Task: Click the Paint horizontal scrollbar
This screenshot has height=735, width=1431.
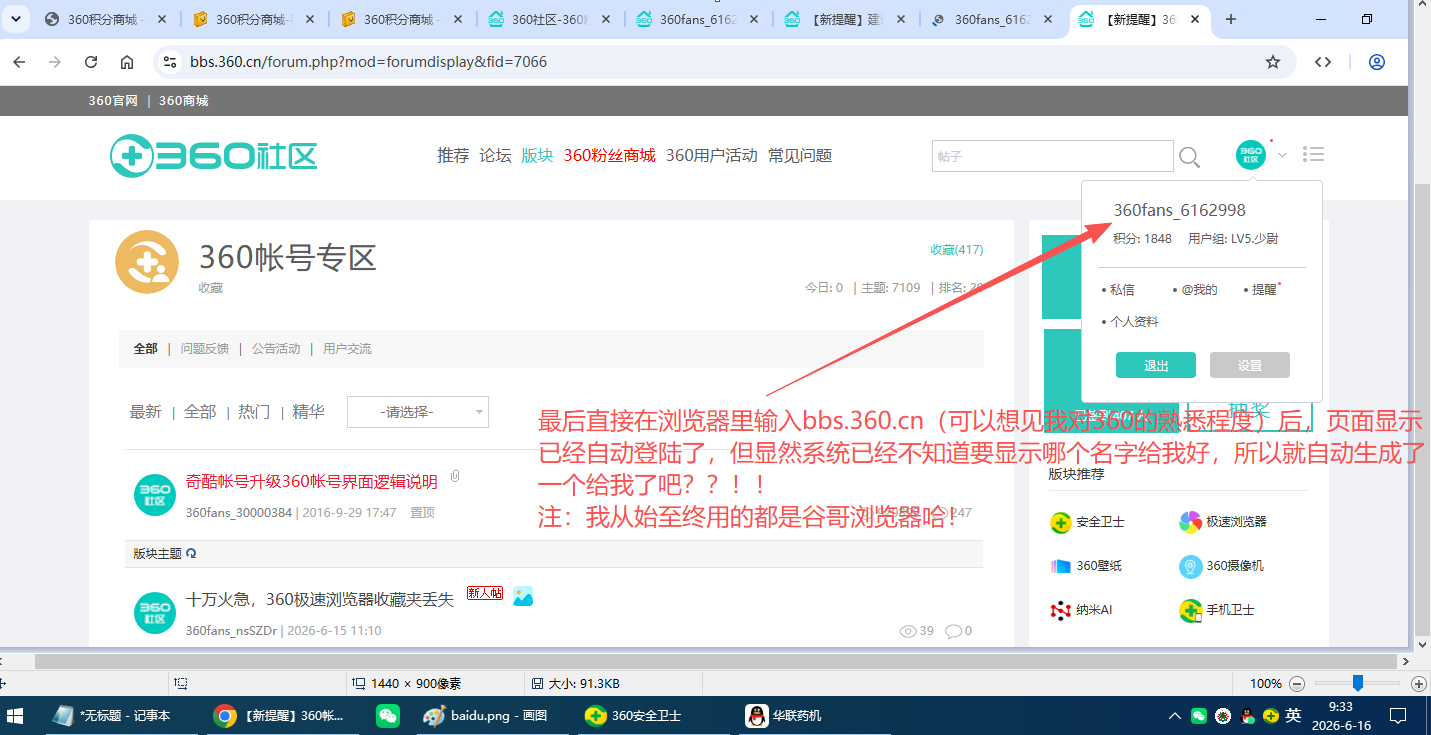Action: pos(717,662)
